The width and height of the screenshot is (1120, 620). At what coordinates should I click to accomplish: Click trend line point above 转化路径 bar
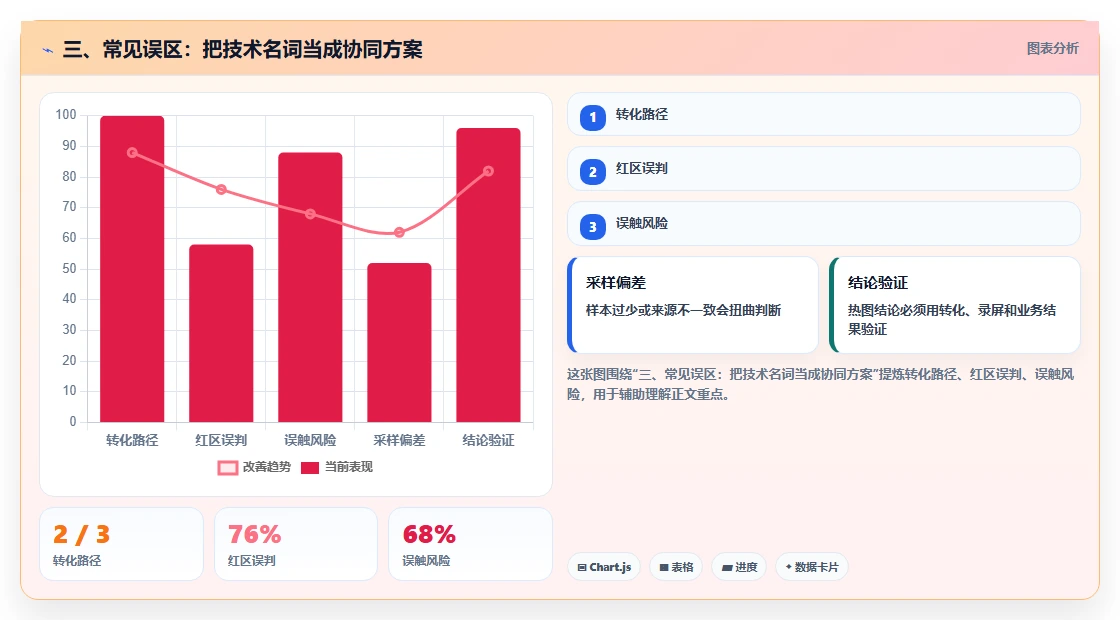(x=132, y=153)
